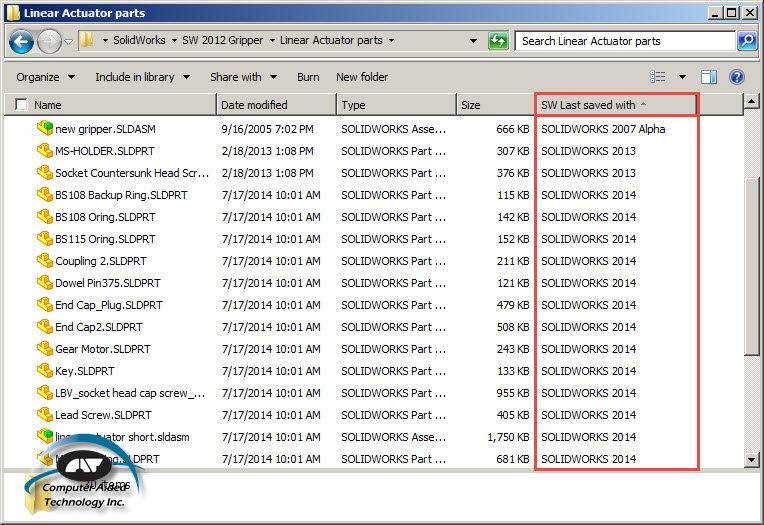This screenshot has width=764, height=525.
Task: Select file name Coupling 2.SLDPRT
Action: [x=101, y=261]
